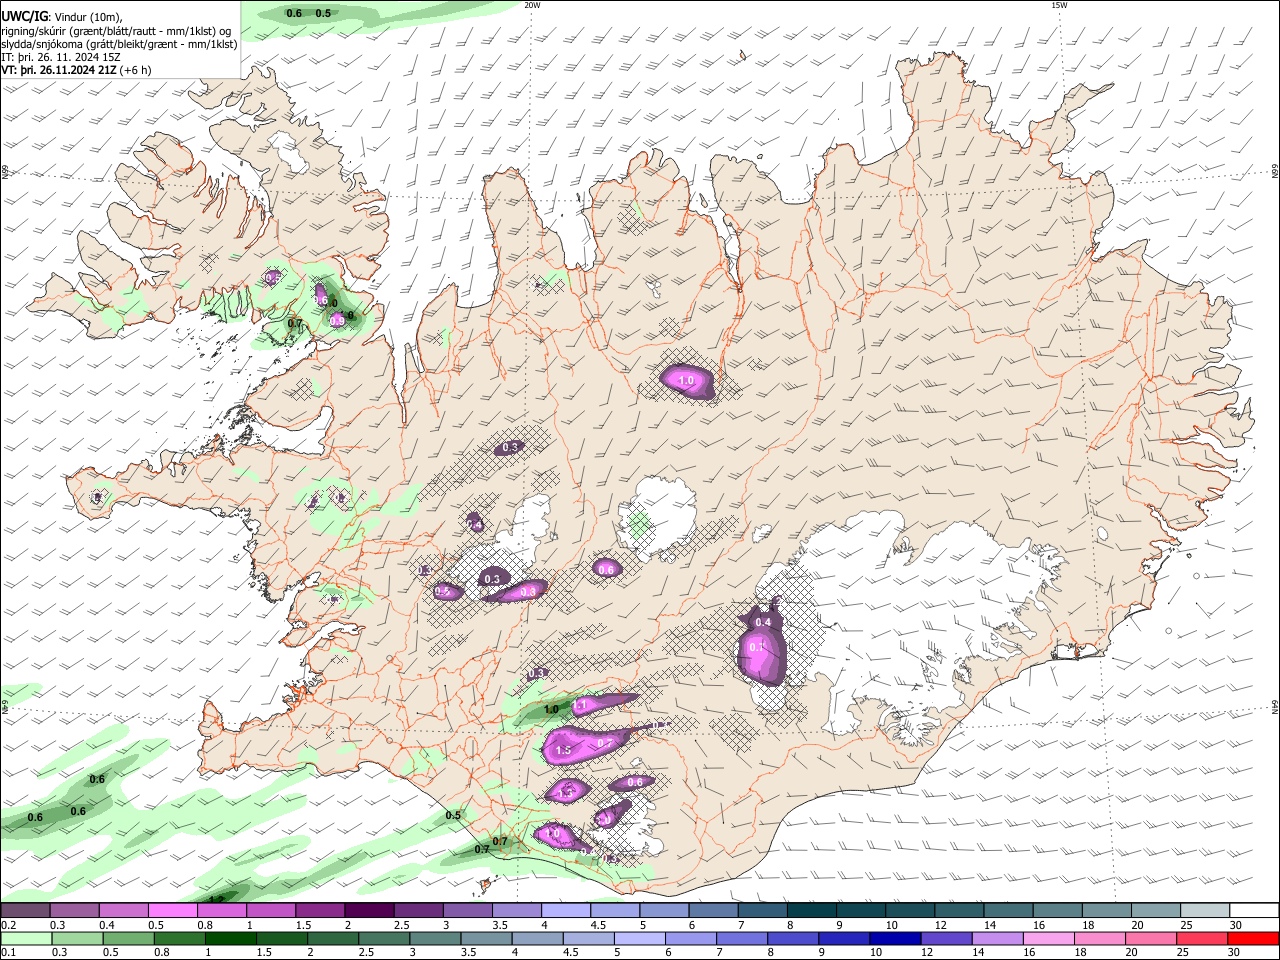Pick the white swatch after 30 in upper legend
The image size is (1280, 960).
(1254, 911)
